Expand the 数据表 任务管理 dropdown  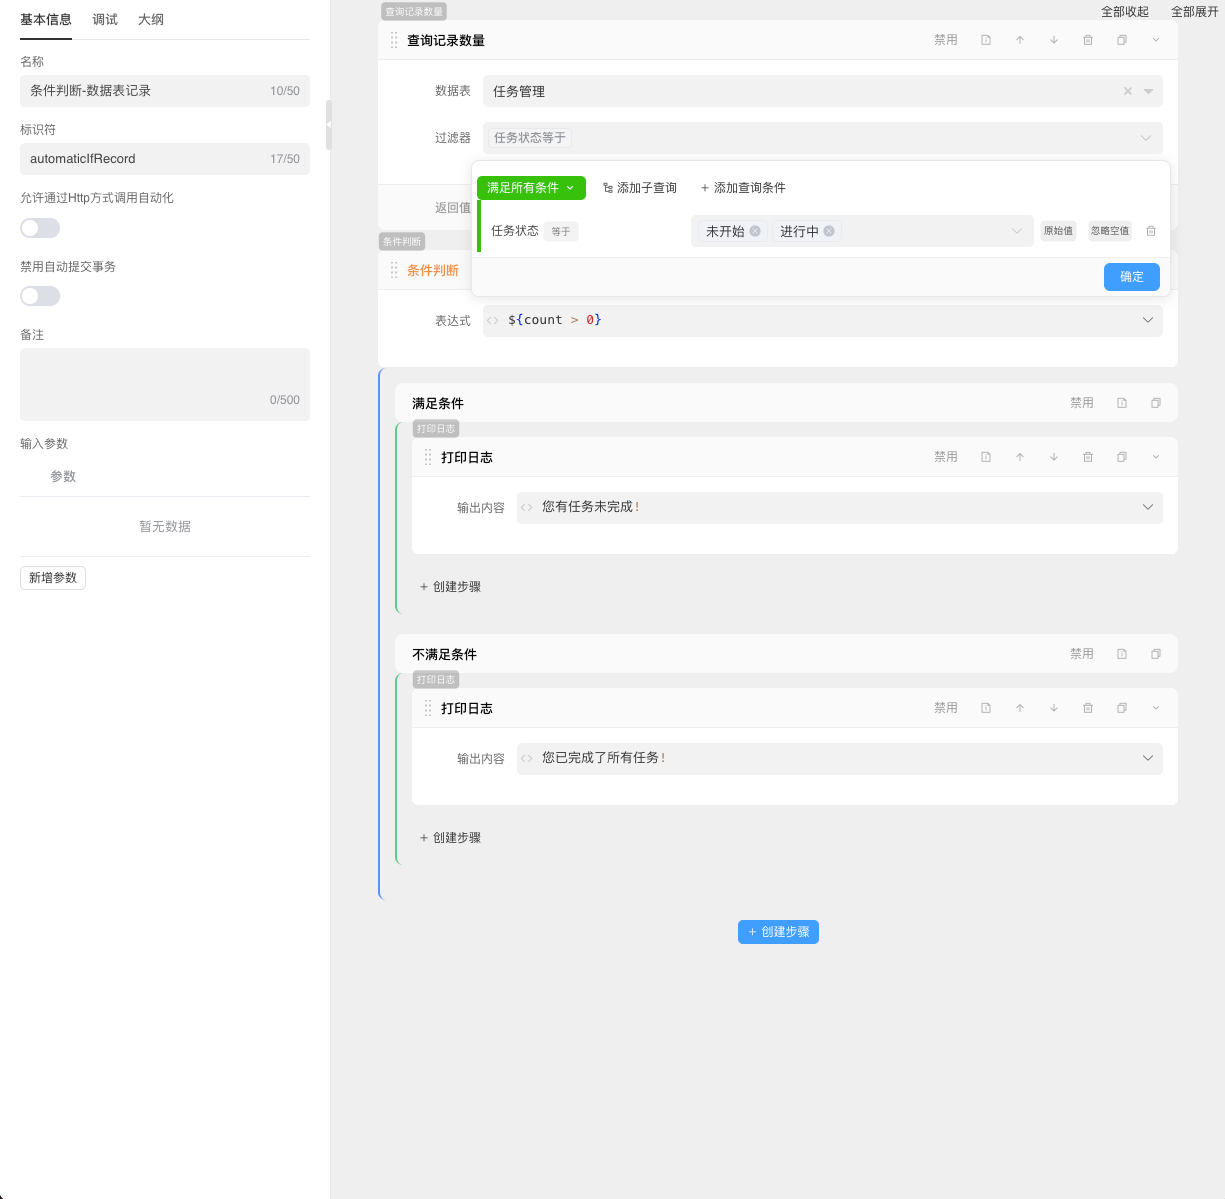[x=1148, y=91]
